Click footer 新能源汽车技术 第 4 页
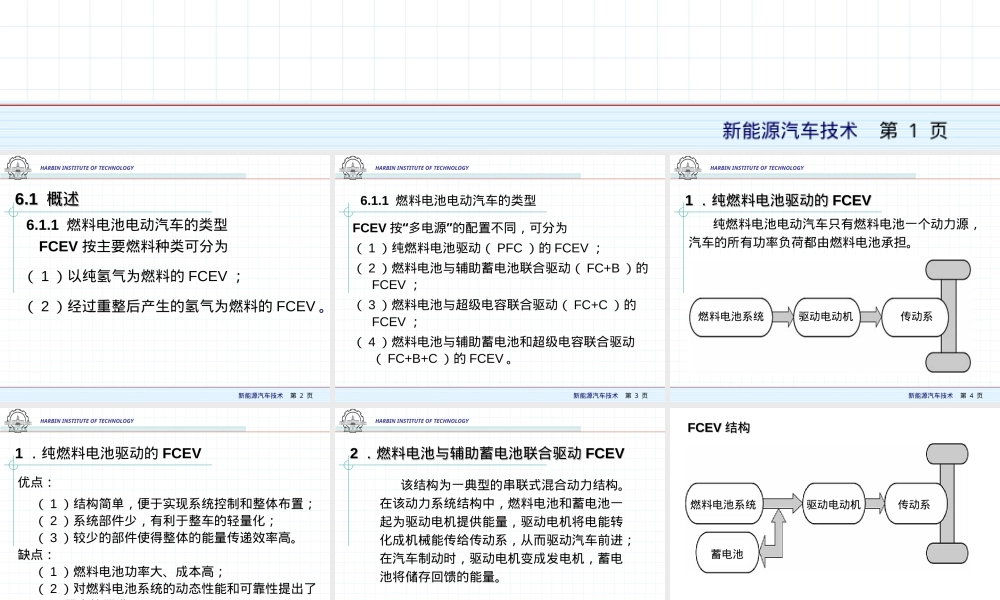 tap(945, 395)
